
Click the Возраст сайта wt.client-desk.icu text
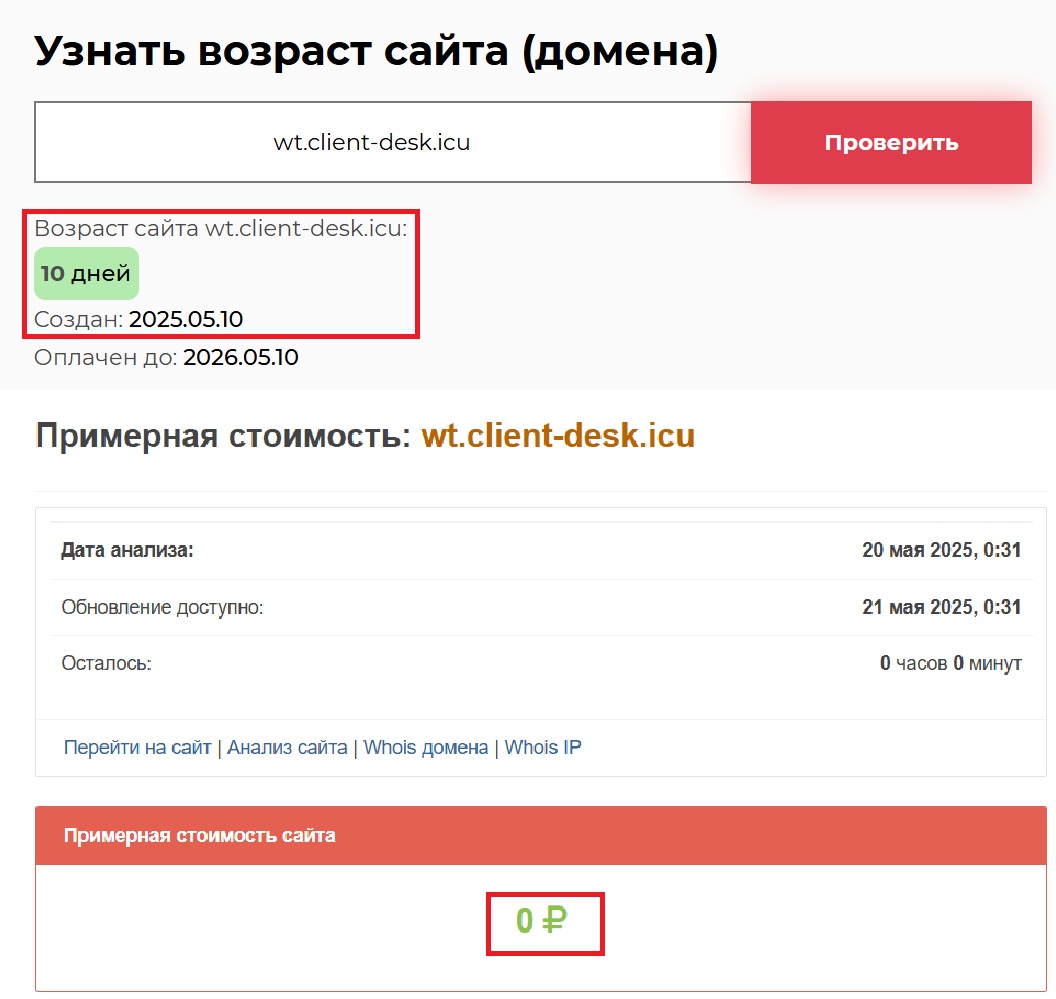[x=221, y=228]
